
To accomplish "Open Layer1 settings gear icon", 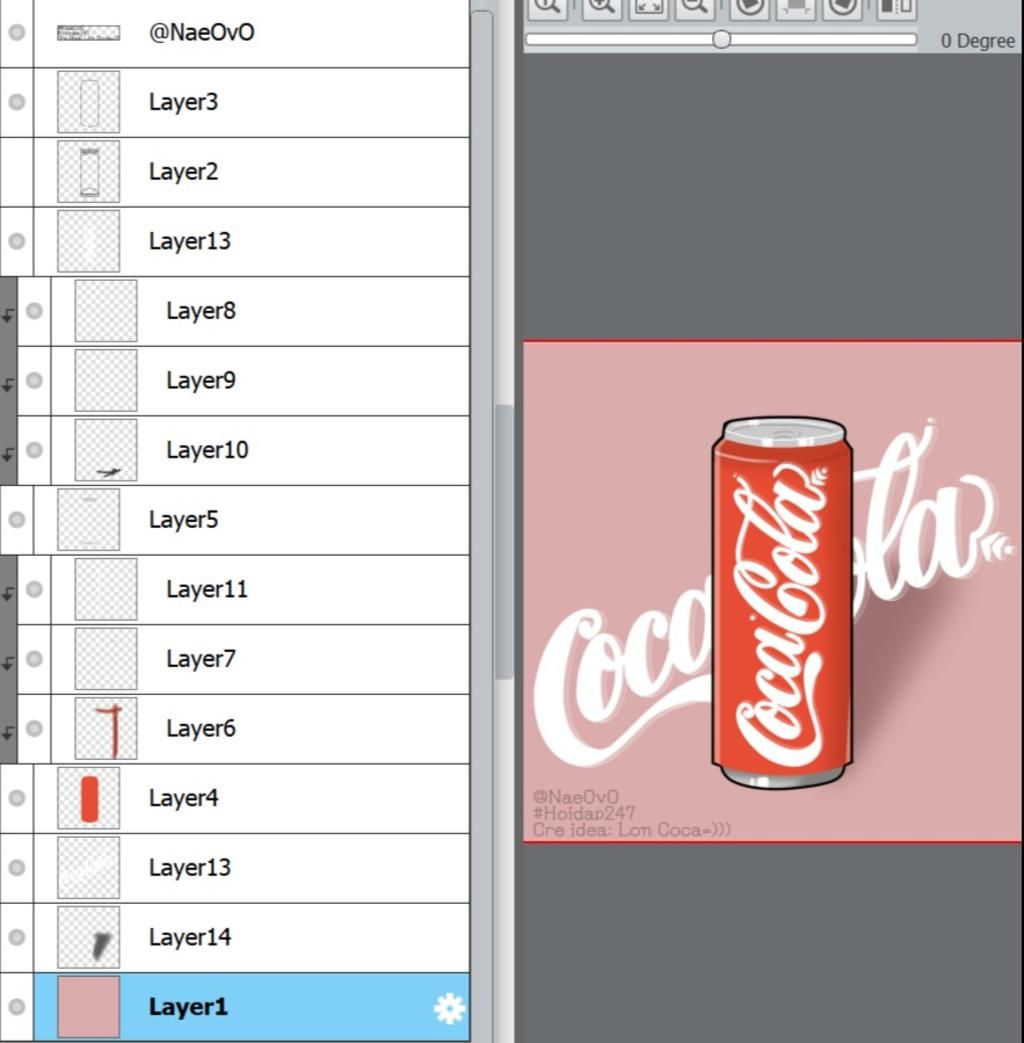I will [449, 1008].
